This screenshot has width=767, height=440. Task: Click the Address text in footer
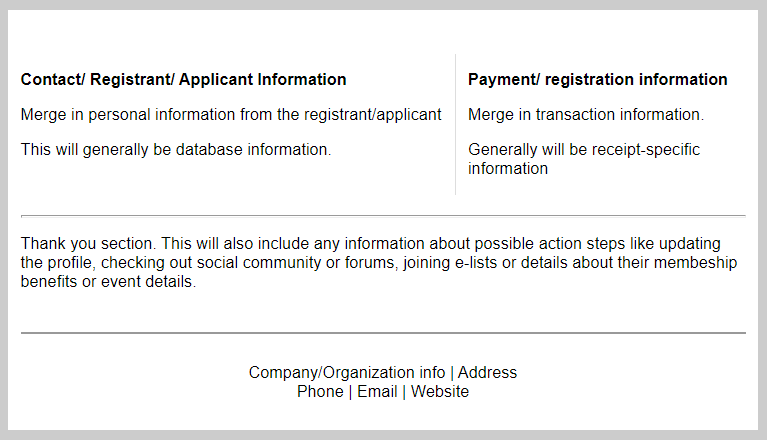click(487, 373)
